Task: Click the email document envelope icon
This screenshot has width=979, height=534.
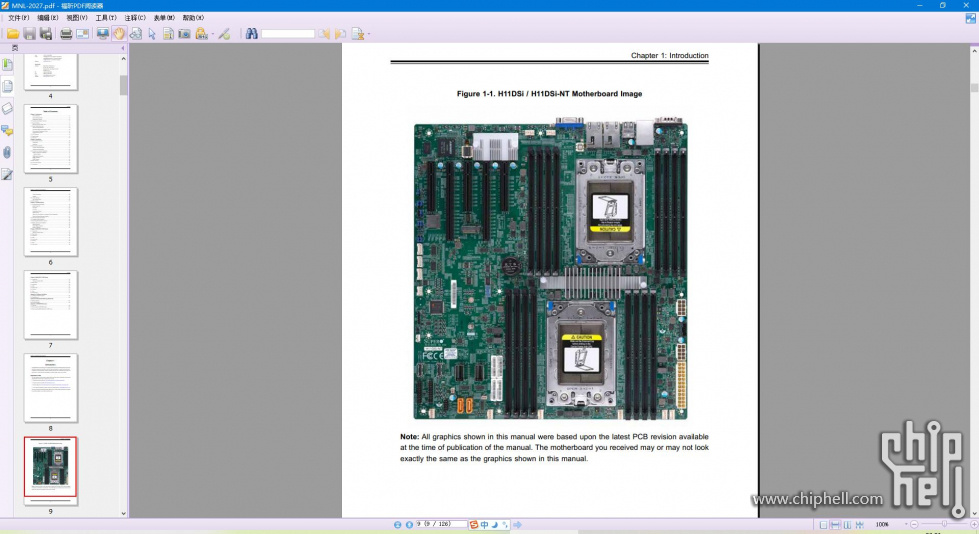Action: (82, 34)
